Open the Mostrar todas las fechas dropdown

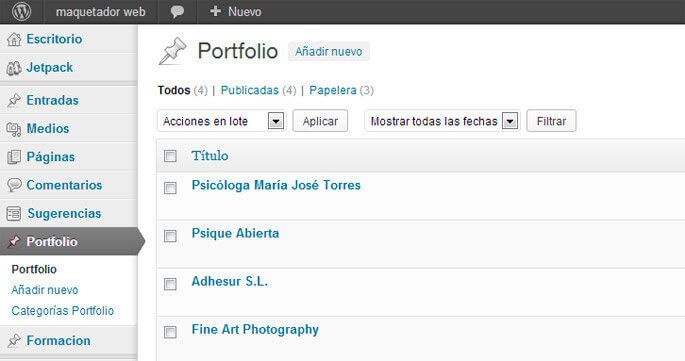click(442, 121)
